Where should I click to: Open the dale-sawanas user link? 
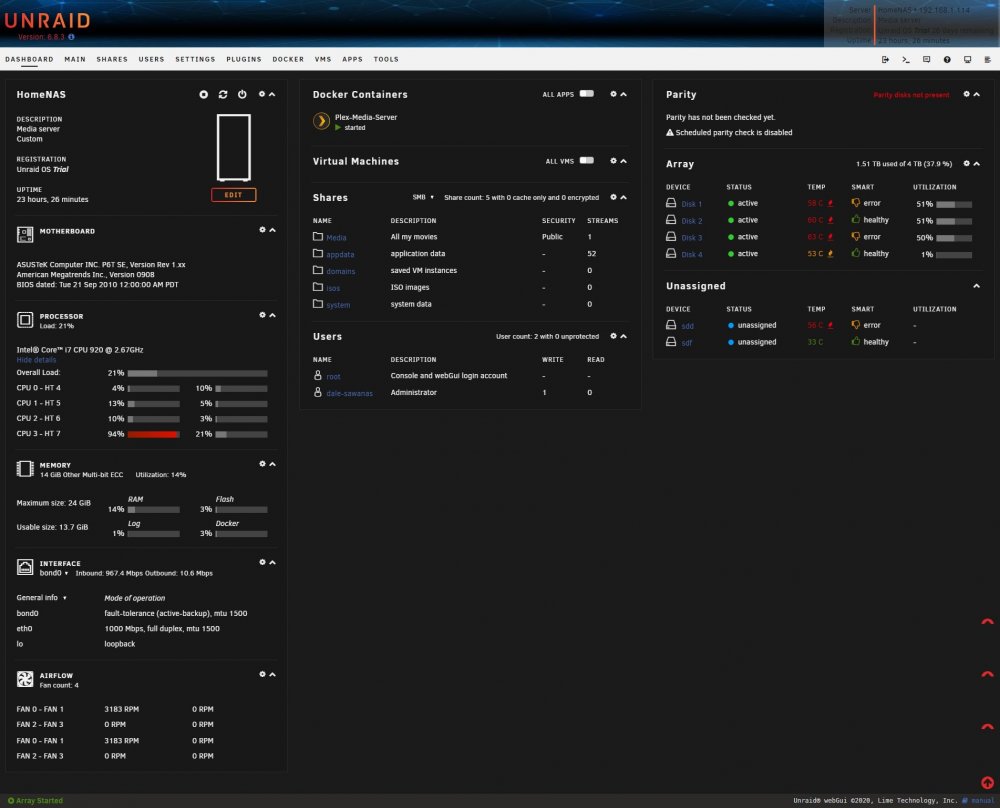(349, 393)
